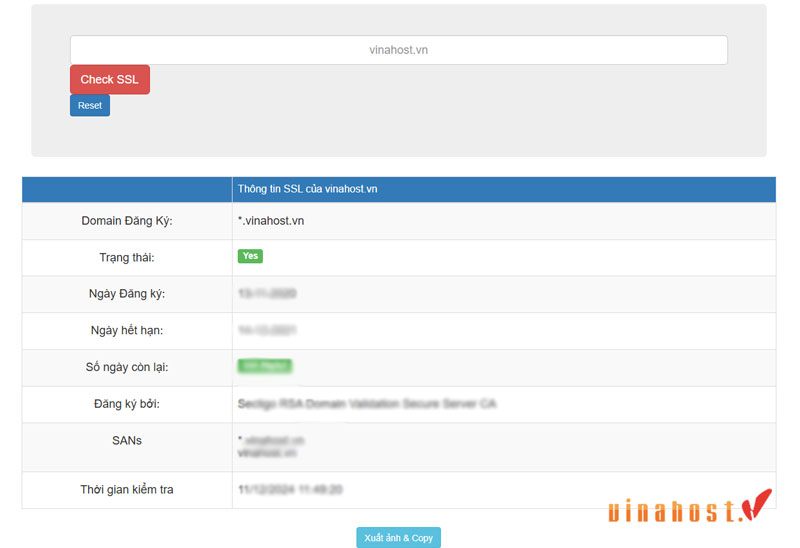Click the SANs row label

click(127, 440)
